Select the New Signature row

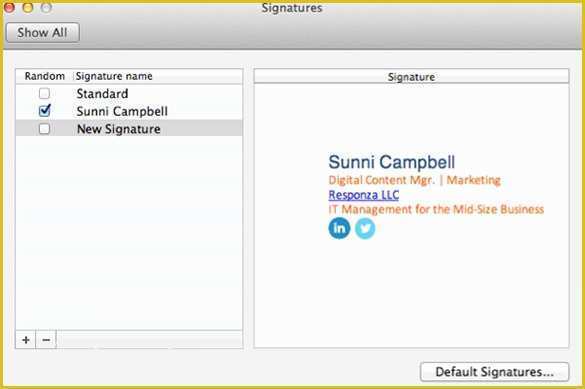click(129, 129)
